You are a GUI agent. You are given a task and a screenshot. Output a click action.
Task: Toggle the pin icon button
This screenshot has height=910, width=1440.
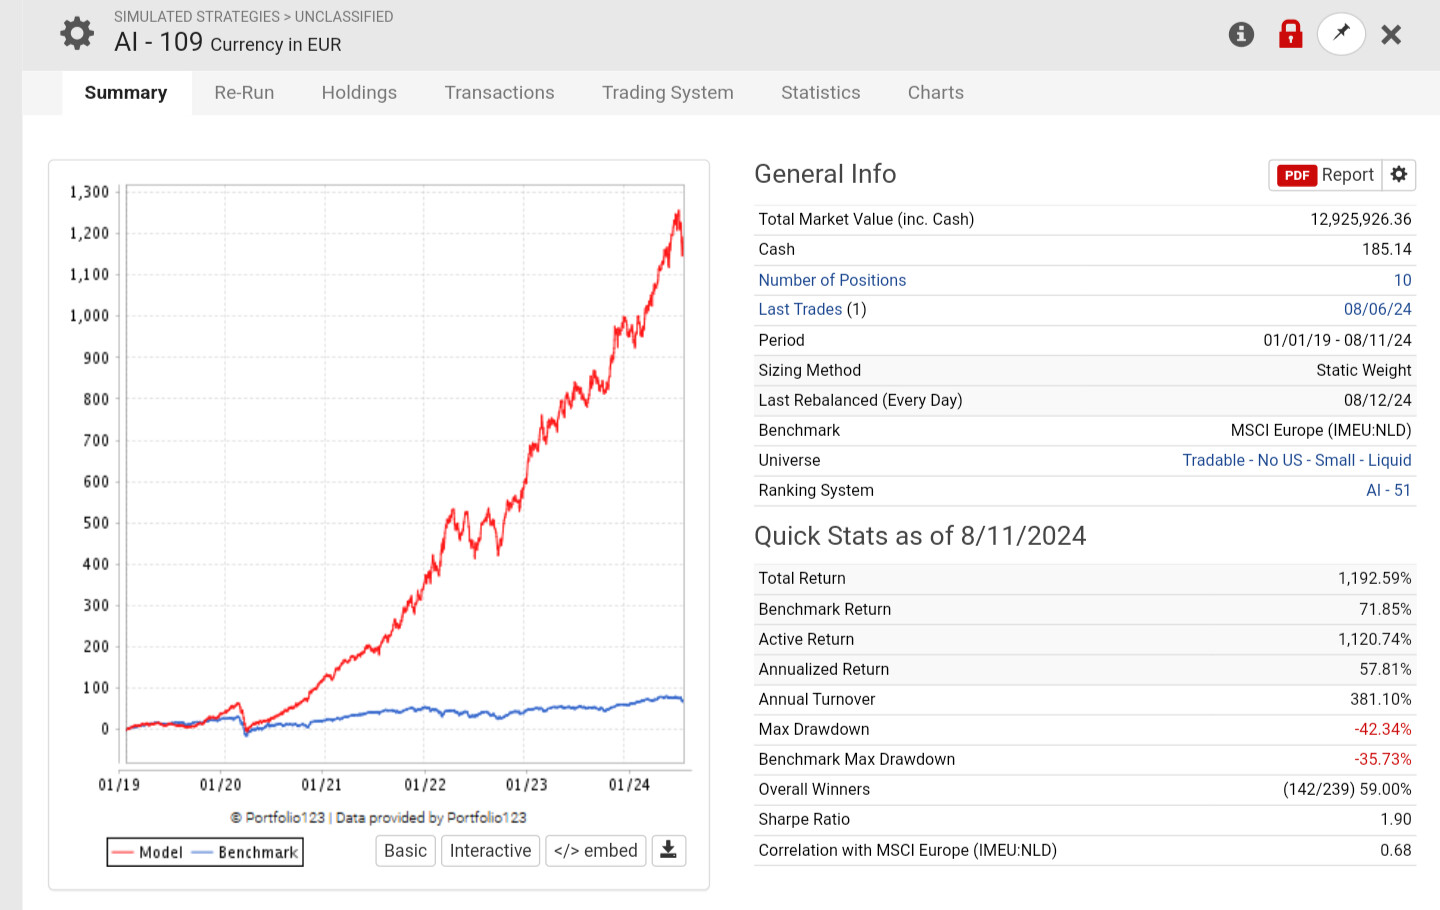click(x=1341, y=34)
